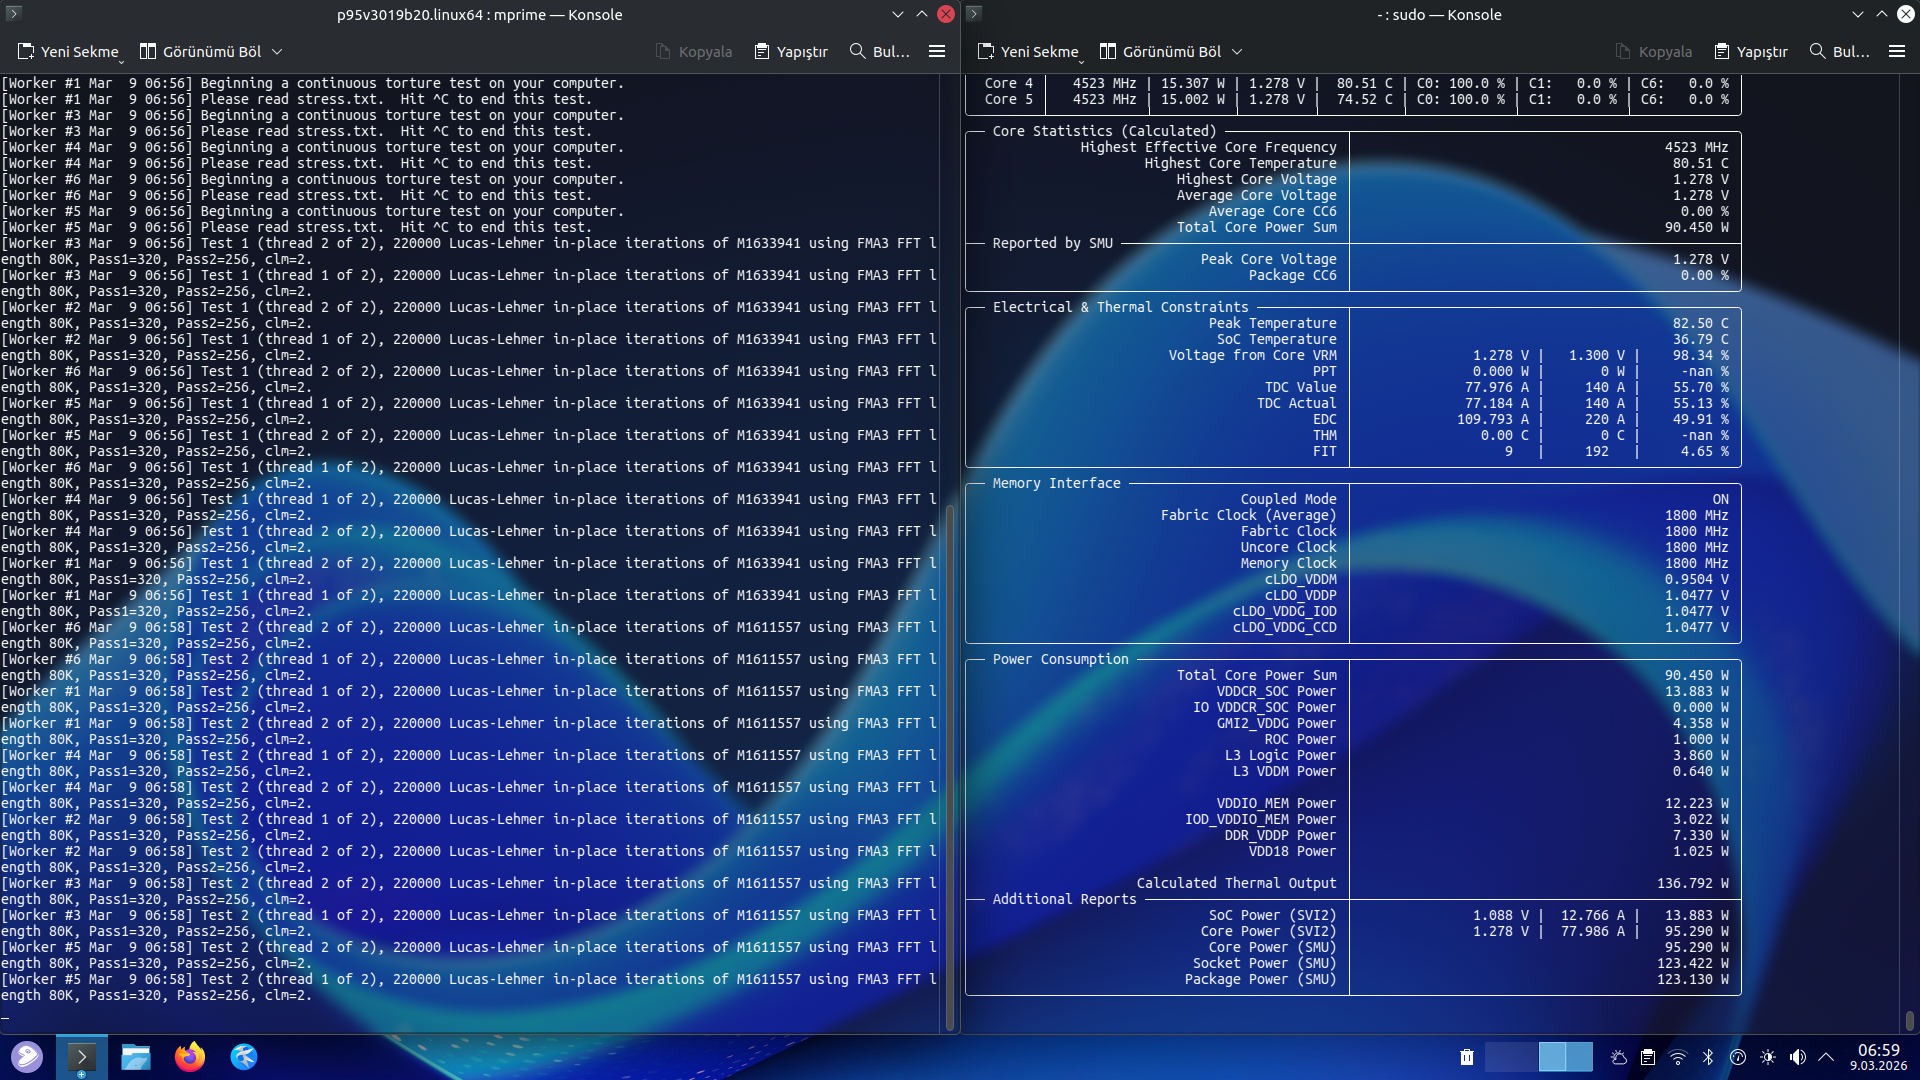Click the Core 4 row in sudo Konsole
1920x1080 pixels.
point(1356,83)
